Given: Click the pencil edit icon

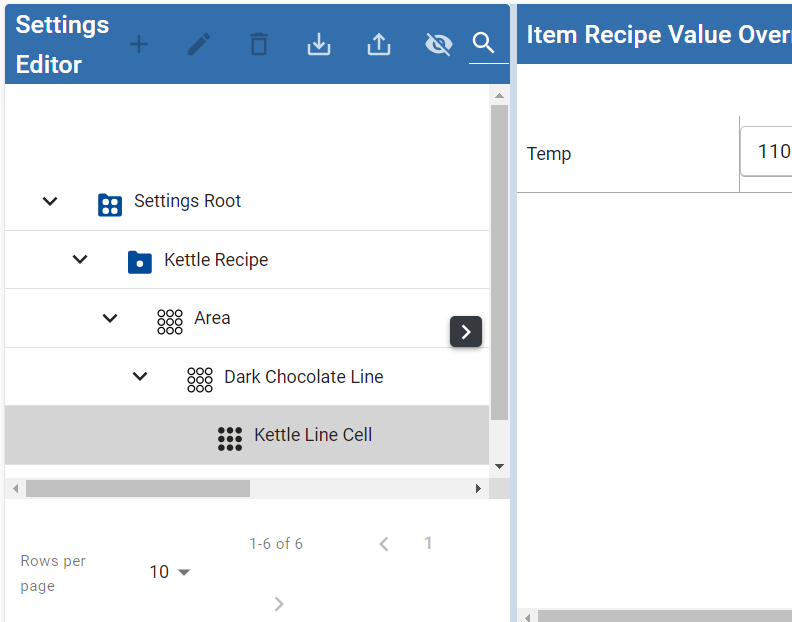Looking at the screenshot, I should coord(199,44).
